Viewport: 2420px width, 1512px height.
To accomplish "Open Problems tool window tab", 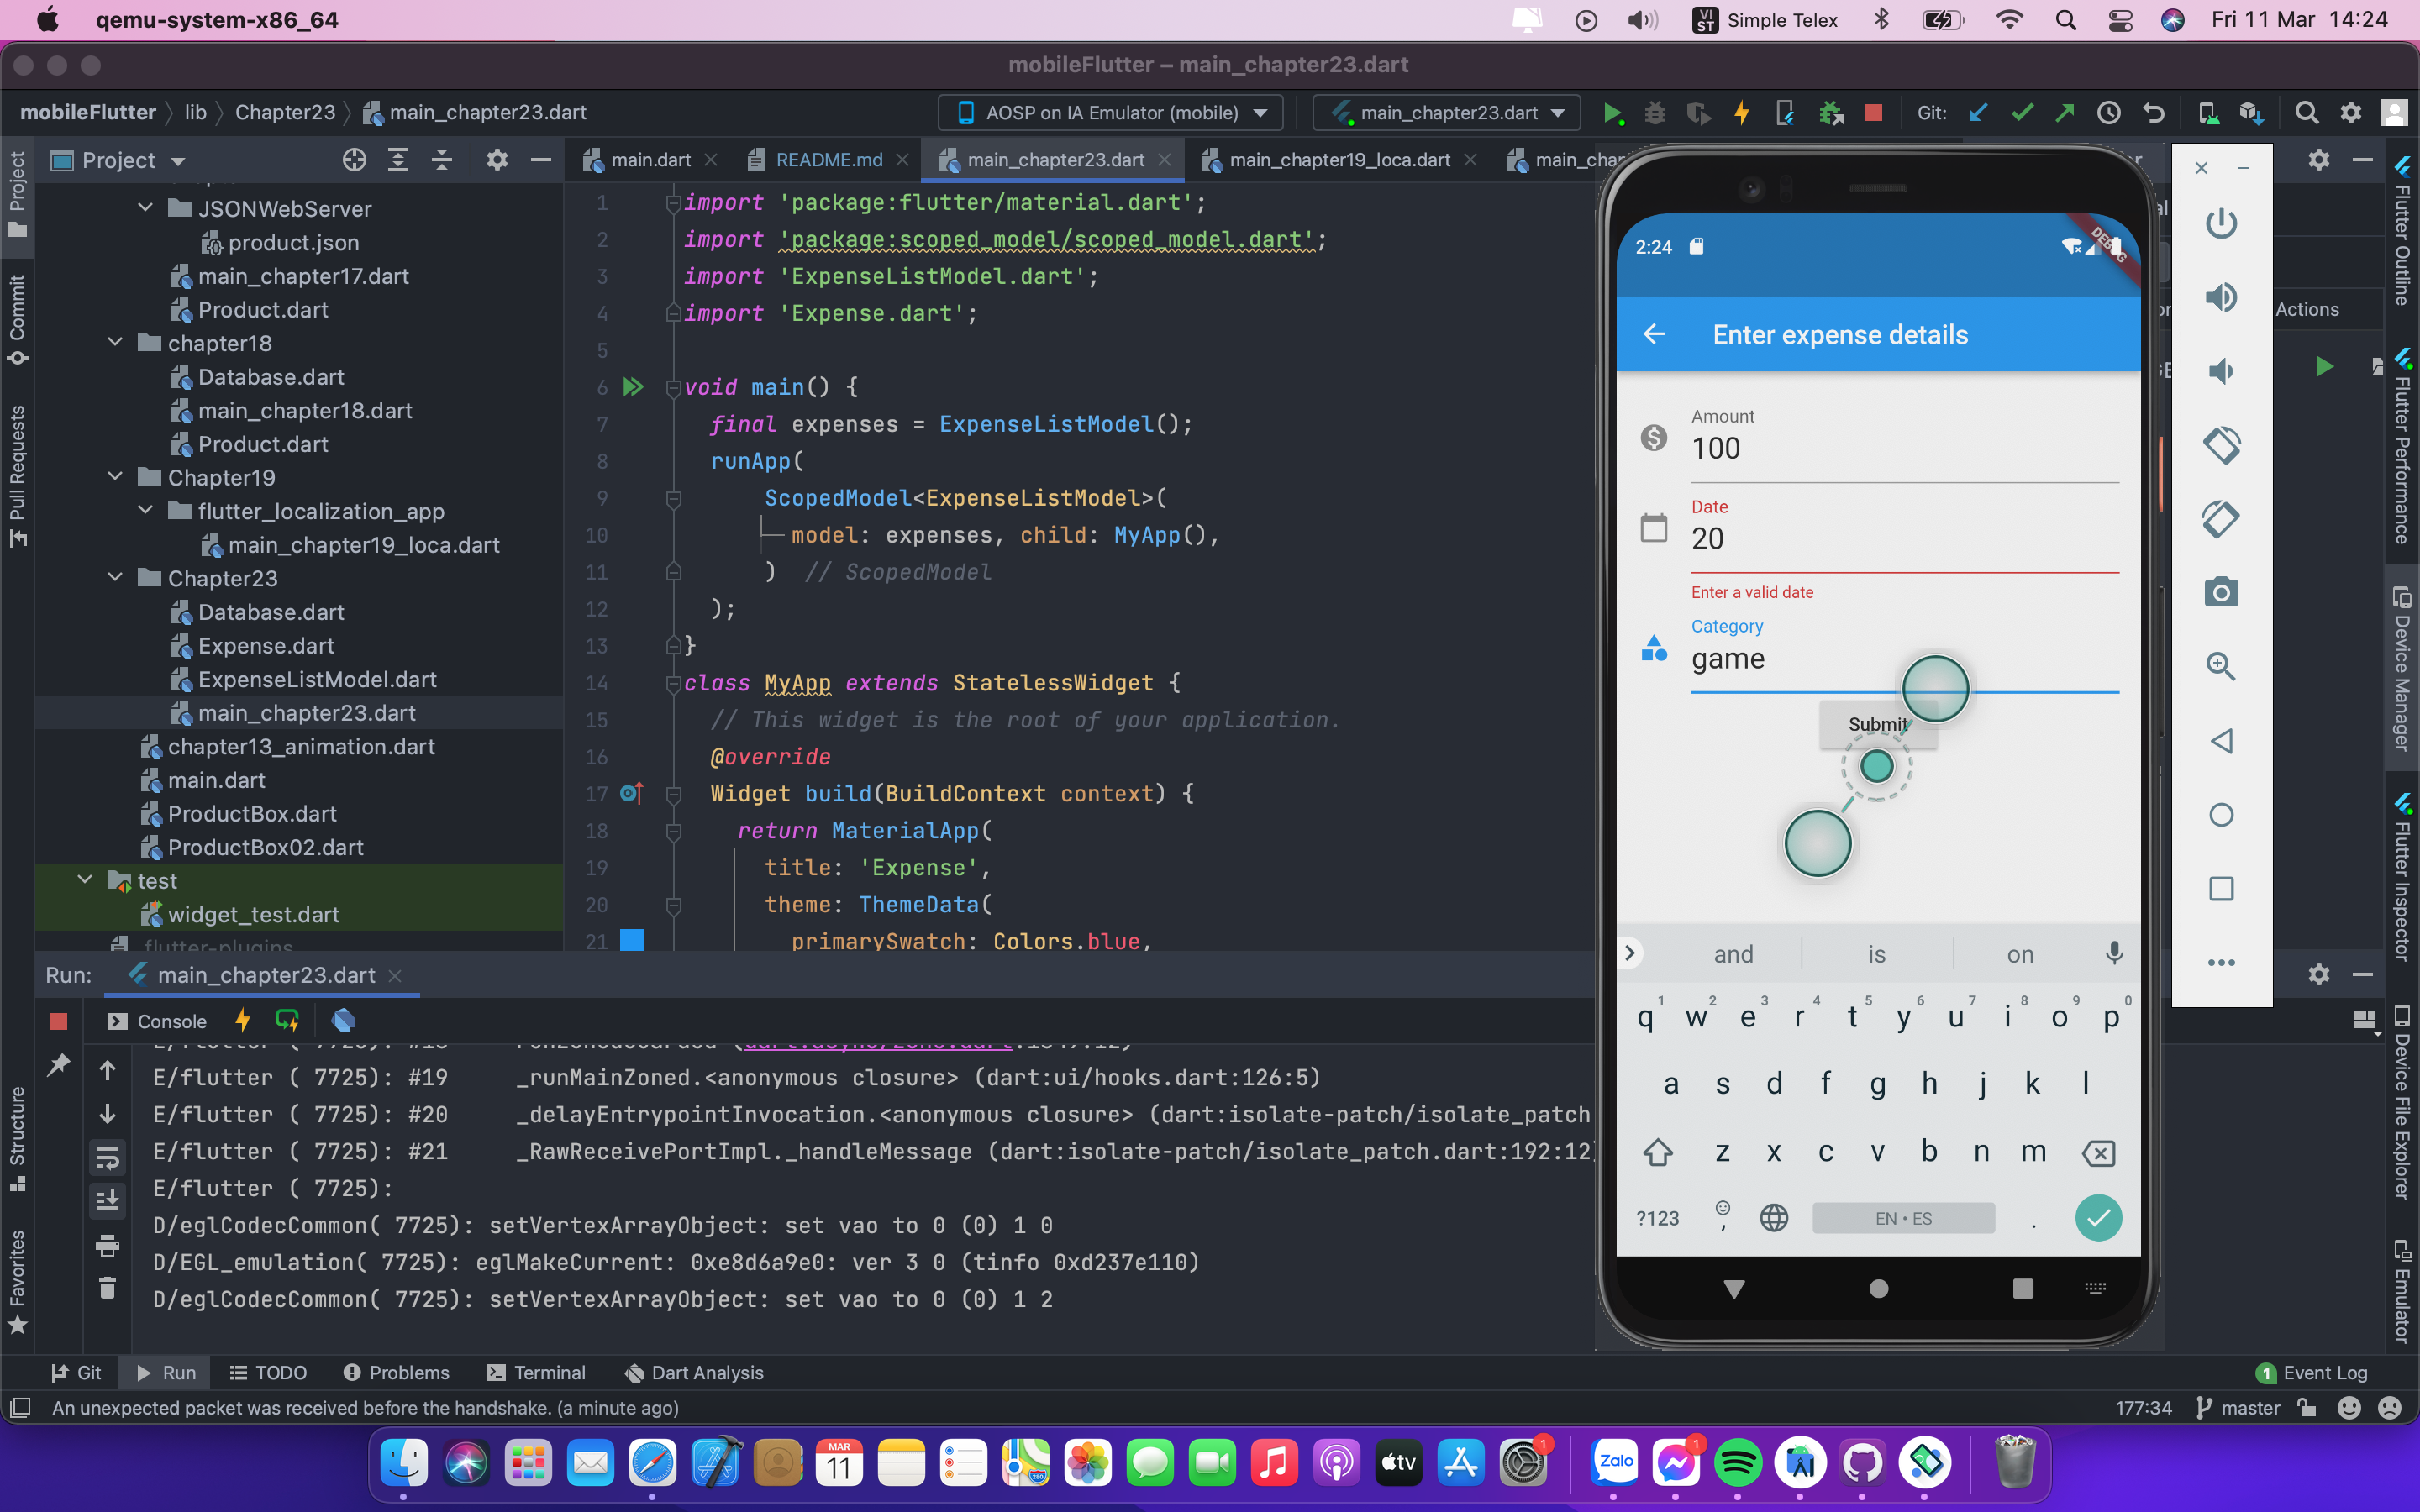I will click(x=397, y=1373).
